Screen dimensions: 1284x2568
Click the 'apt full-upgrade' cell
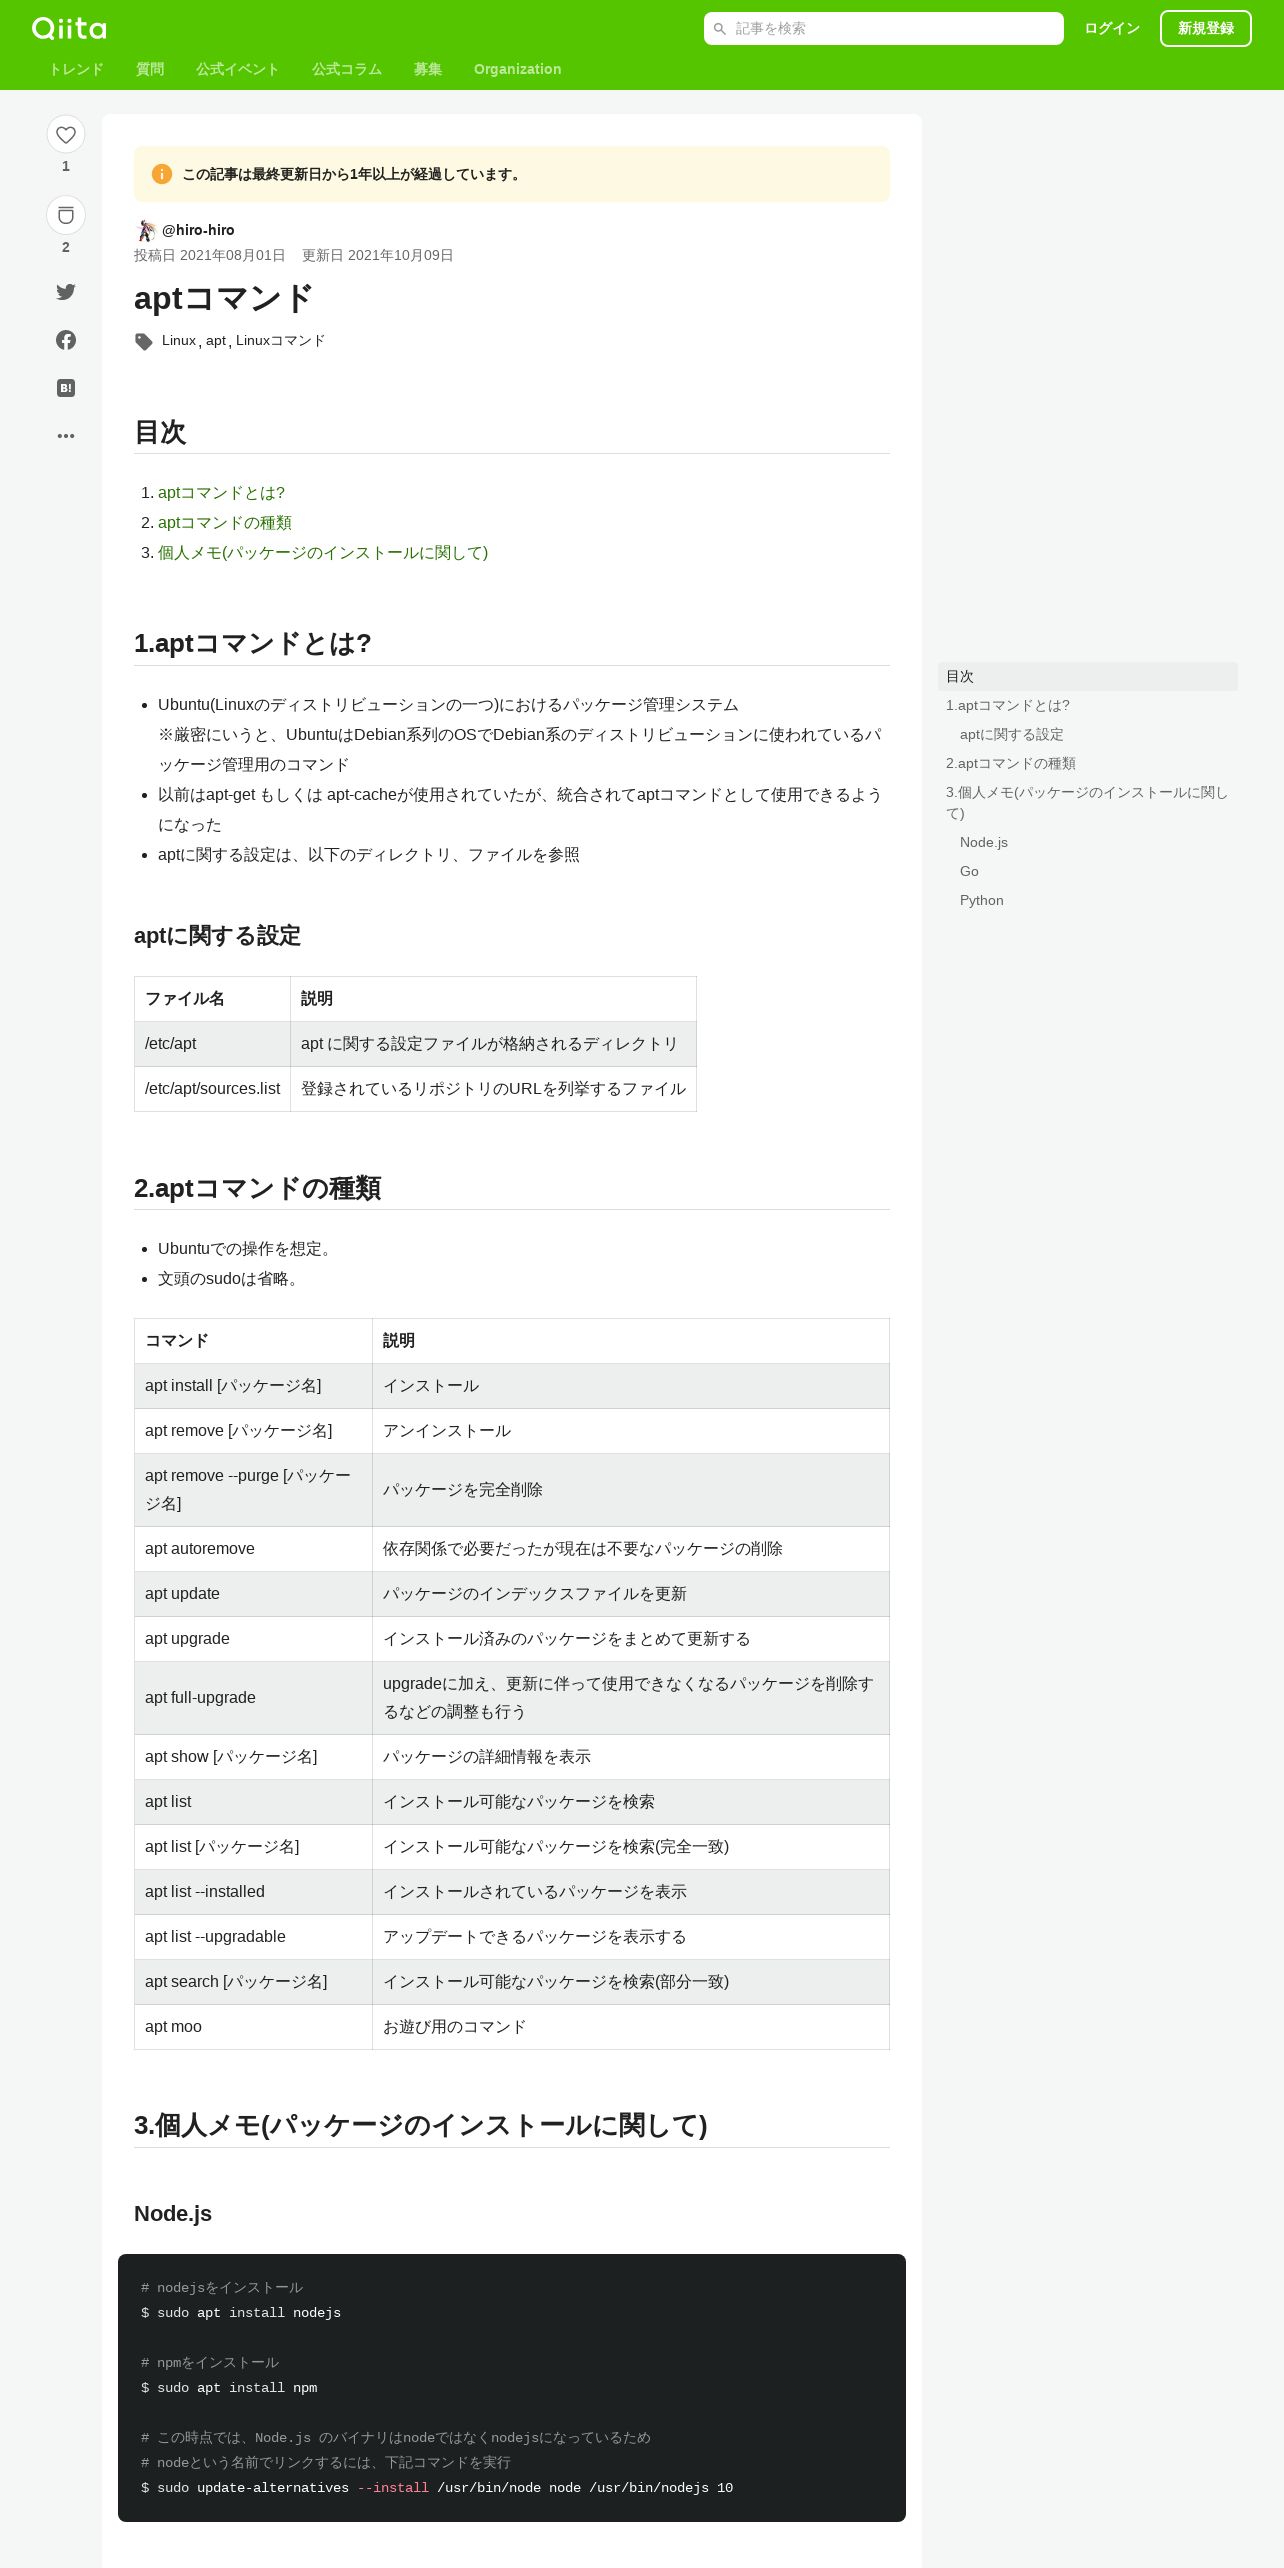[x=253, y=1698]
